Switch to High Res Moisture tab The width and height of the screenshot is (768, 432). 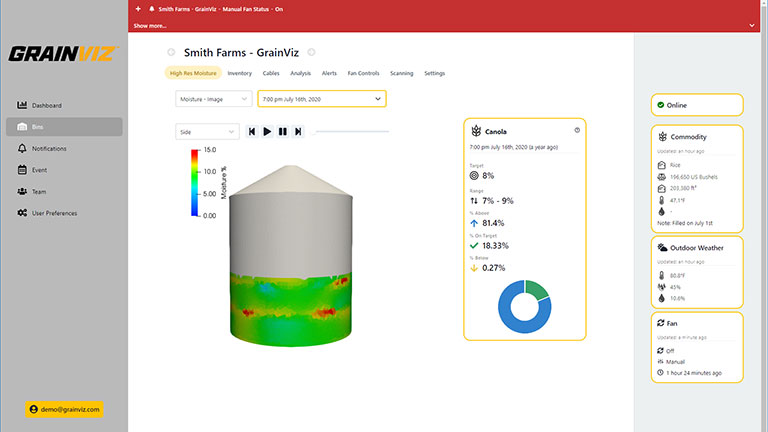pyautogui.click(x=193, y=73)
